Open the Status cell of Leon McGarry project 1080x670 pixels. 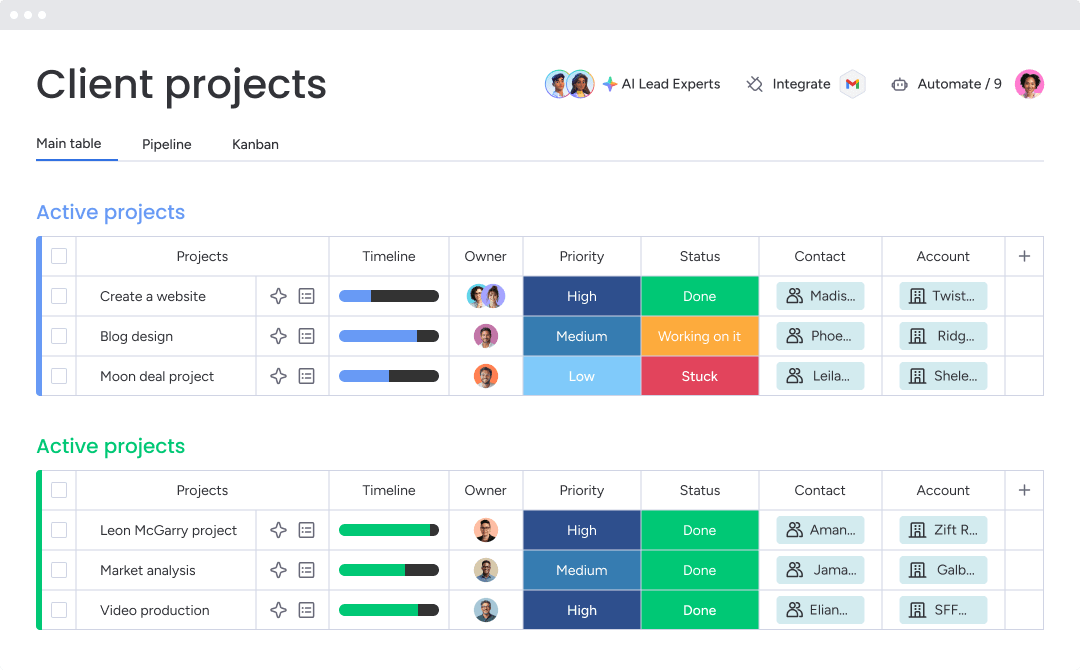click(699, 530)
